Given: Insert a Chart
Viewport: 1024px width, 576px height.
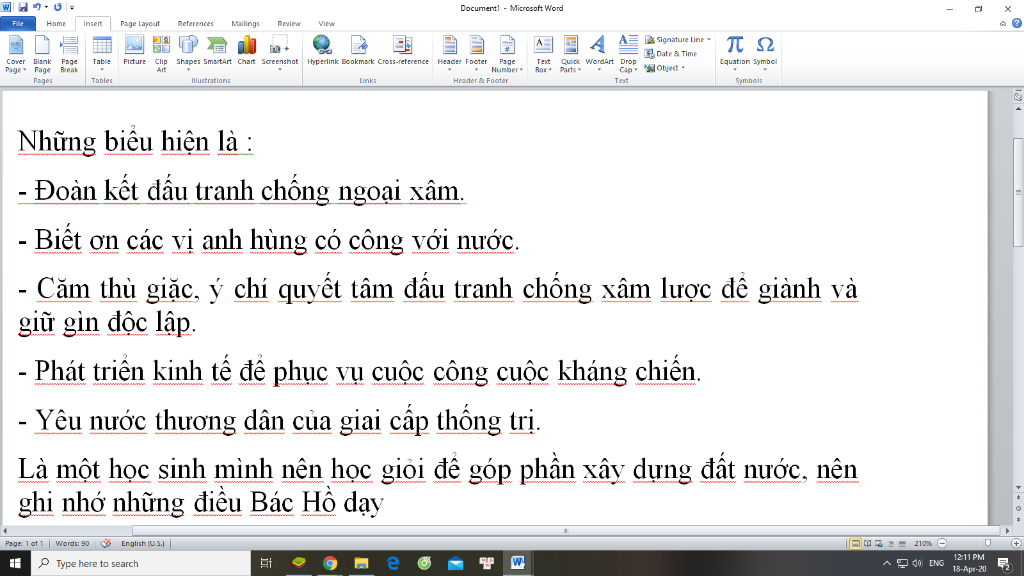Looking at the screenshot, I should click(246, 51).
